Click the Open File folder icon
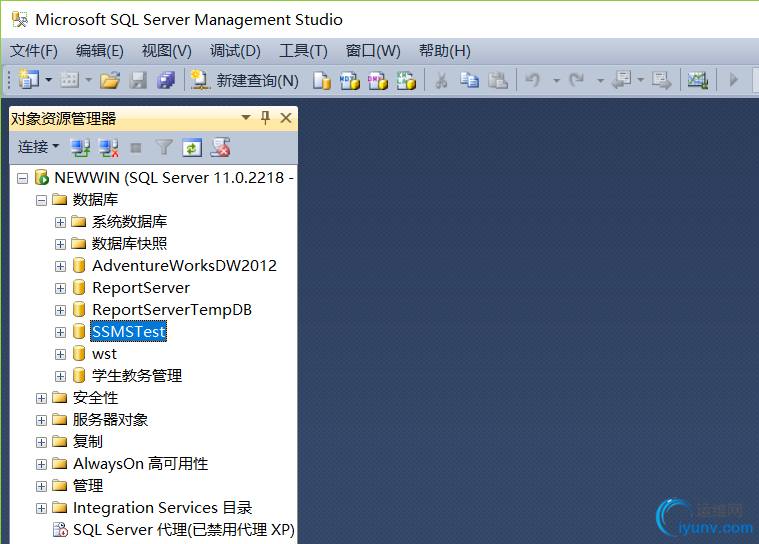Image resolution: width=759 pixels, height=544 pixels. (110, 80)
